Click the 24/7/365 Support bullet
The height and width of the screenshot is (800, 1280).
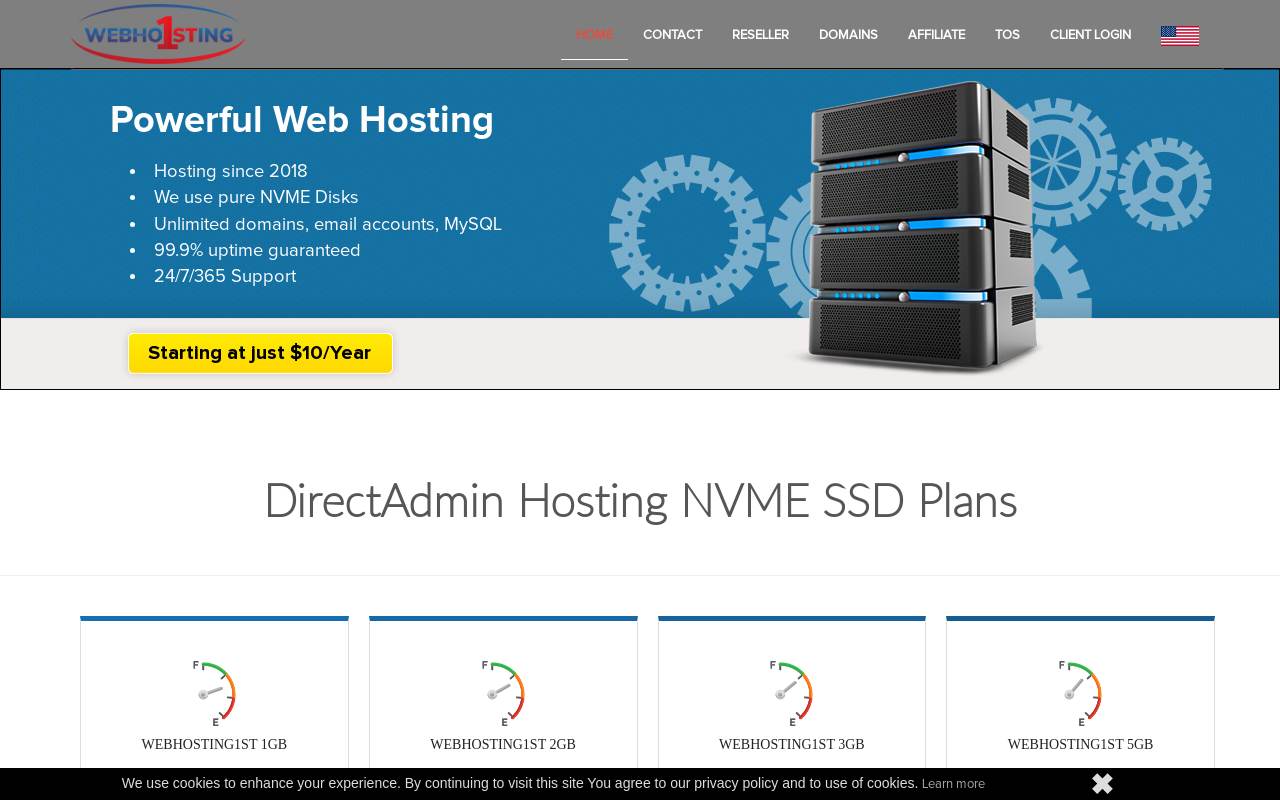click(225, 276)
